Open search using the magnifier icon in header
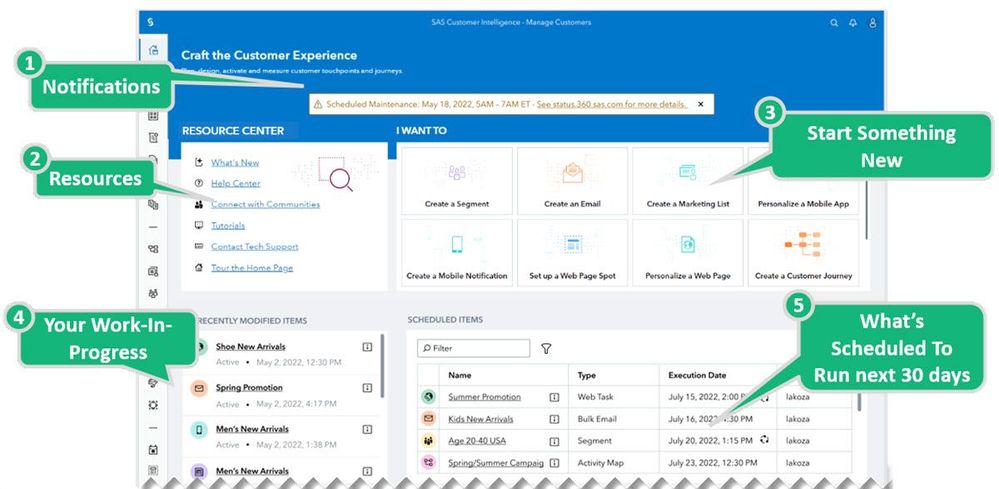999x489 pixels. pyautogui.click(x=834, y=22)
